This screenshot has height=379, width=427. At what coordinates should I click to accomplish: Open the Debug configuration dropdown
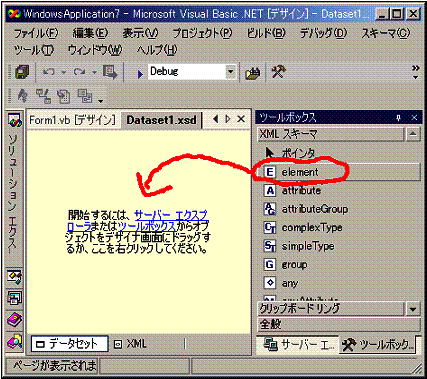click(230, 72)
